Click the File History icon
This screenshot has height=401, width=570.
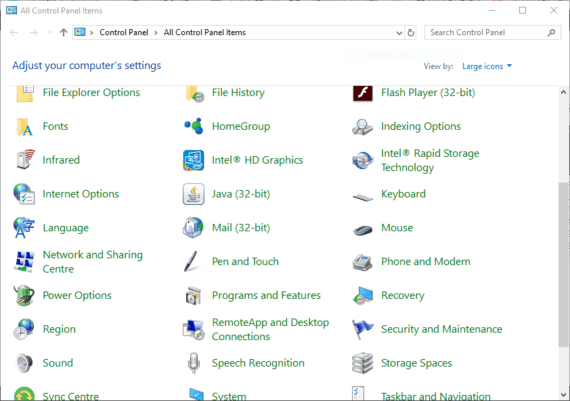195,94
